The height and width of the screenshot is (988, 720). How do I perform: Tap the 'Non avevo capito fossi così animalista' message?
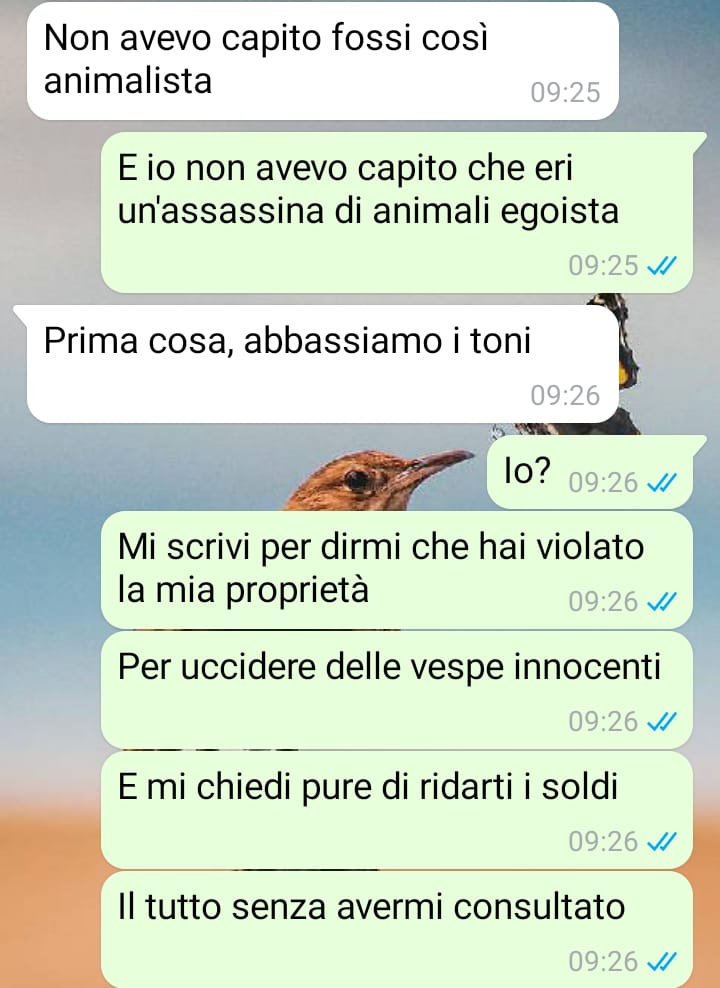click(x=323, y=61)
